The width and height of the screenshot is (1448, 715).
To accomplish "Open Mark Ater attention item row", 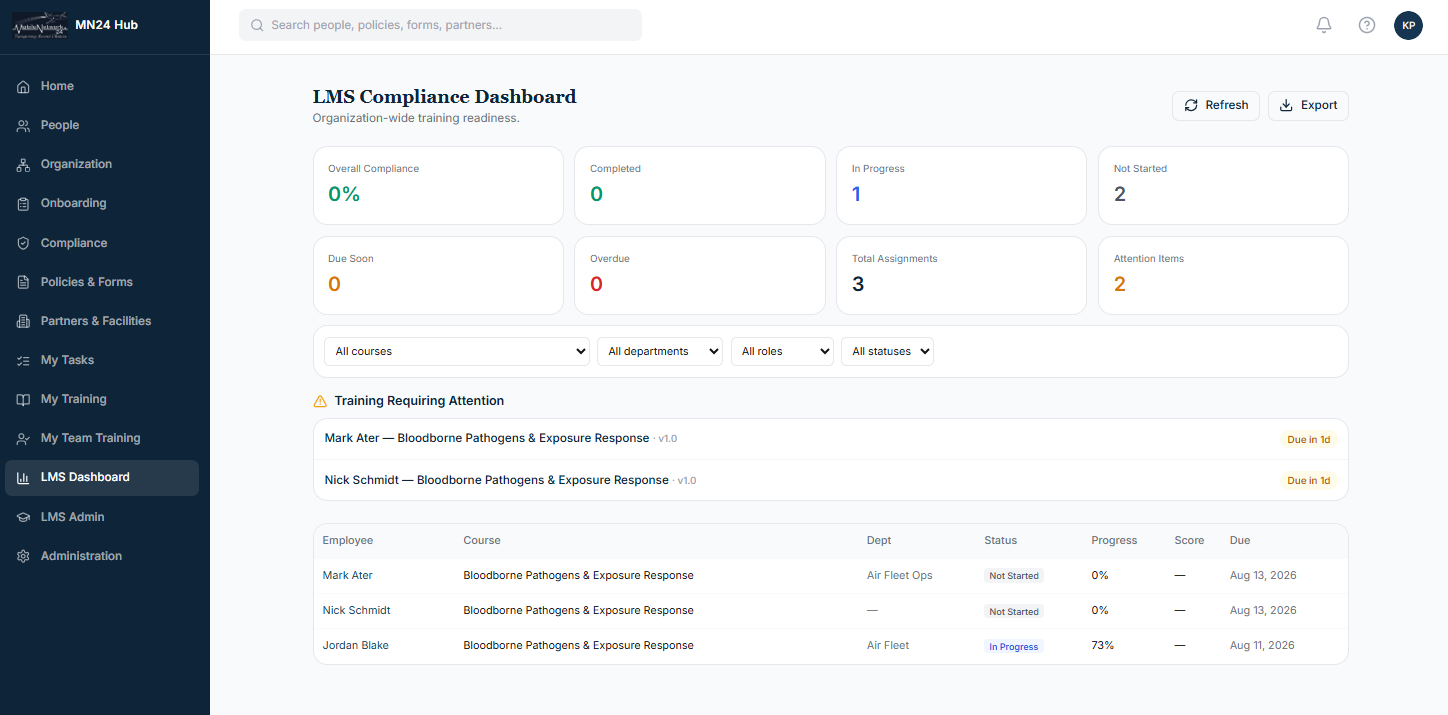I will [x=830, y=439].
